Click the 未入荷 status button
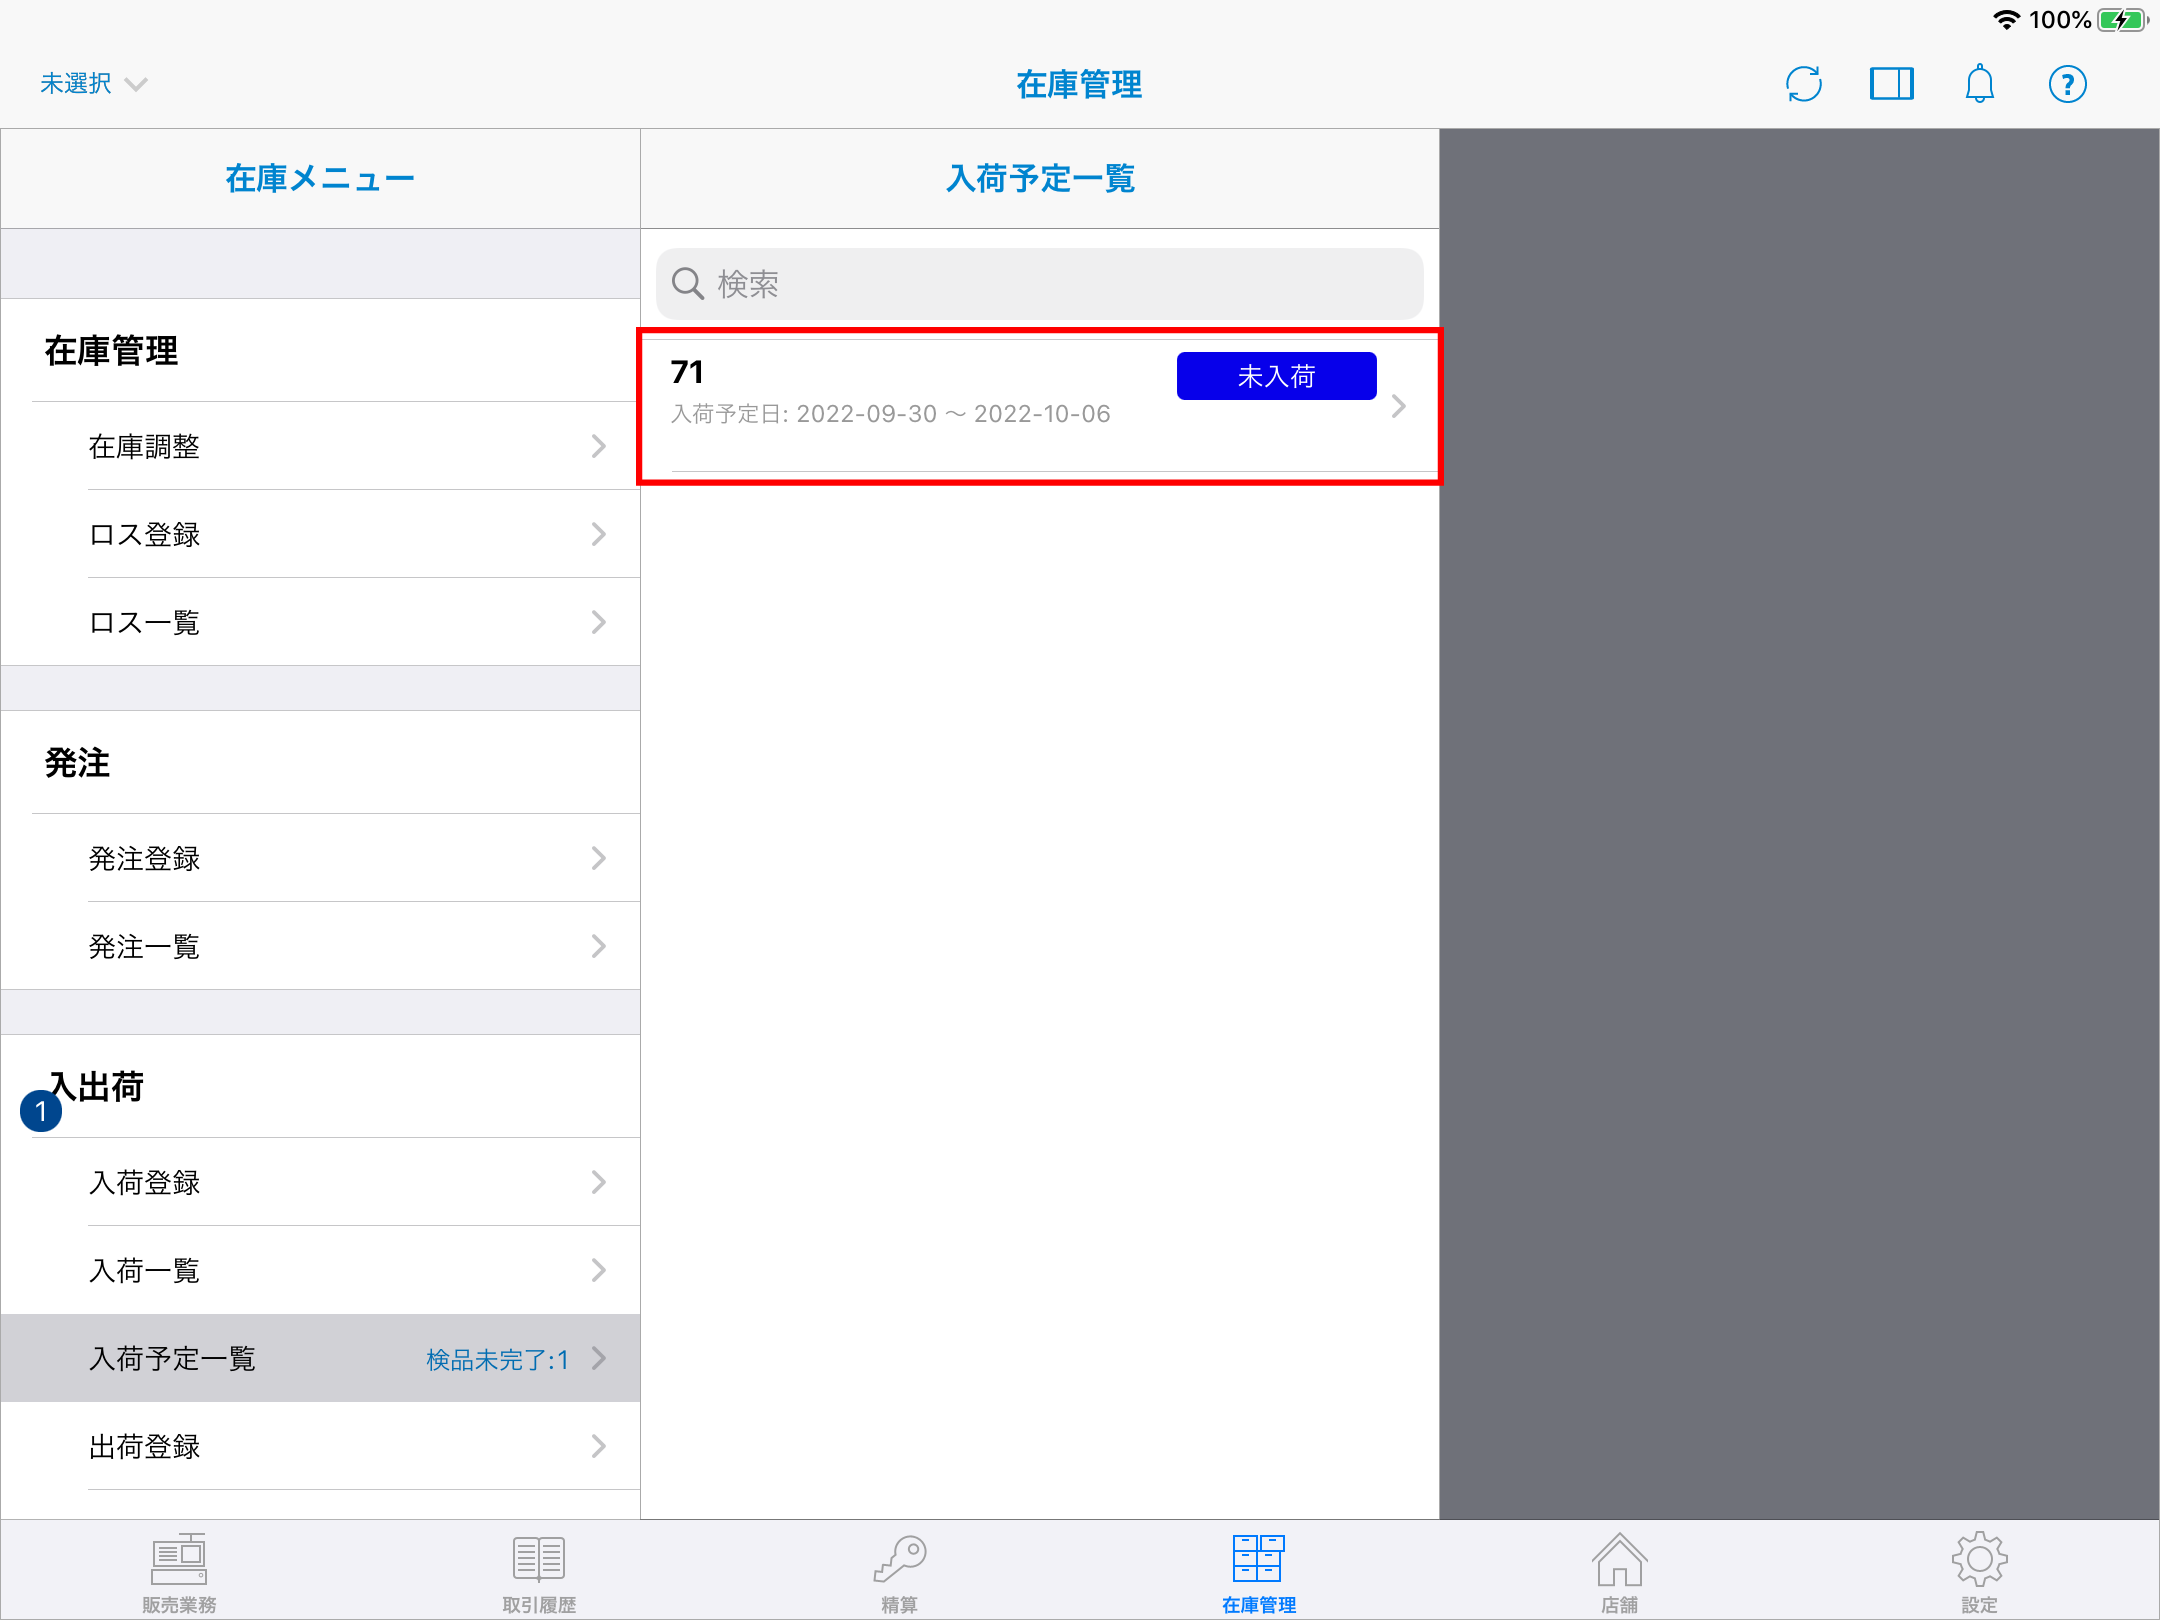The width and height of the screenshot is (2160, 1620). (x=1276, y=376)
